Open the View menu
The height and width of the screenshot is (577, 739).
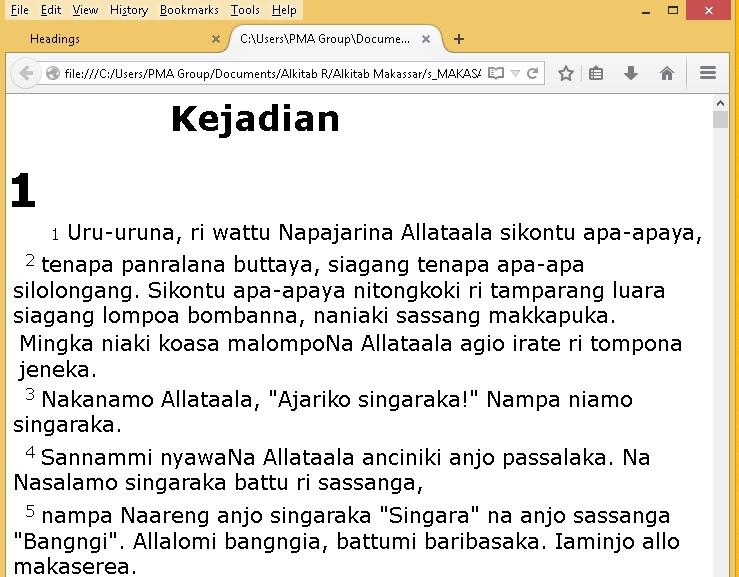point(85,10)
